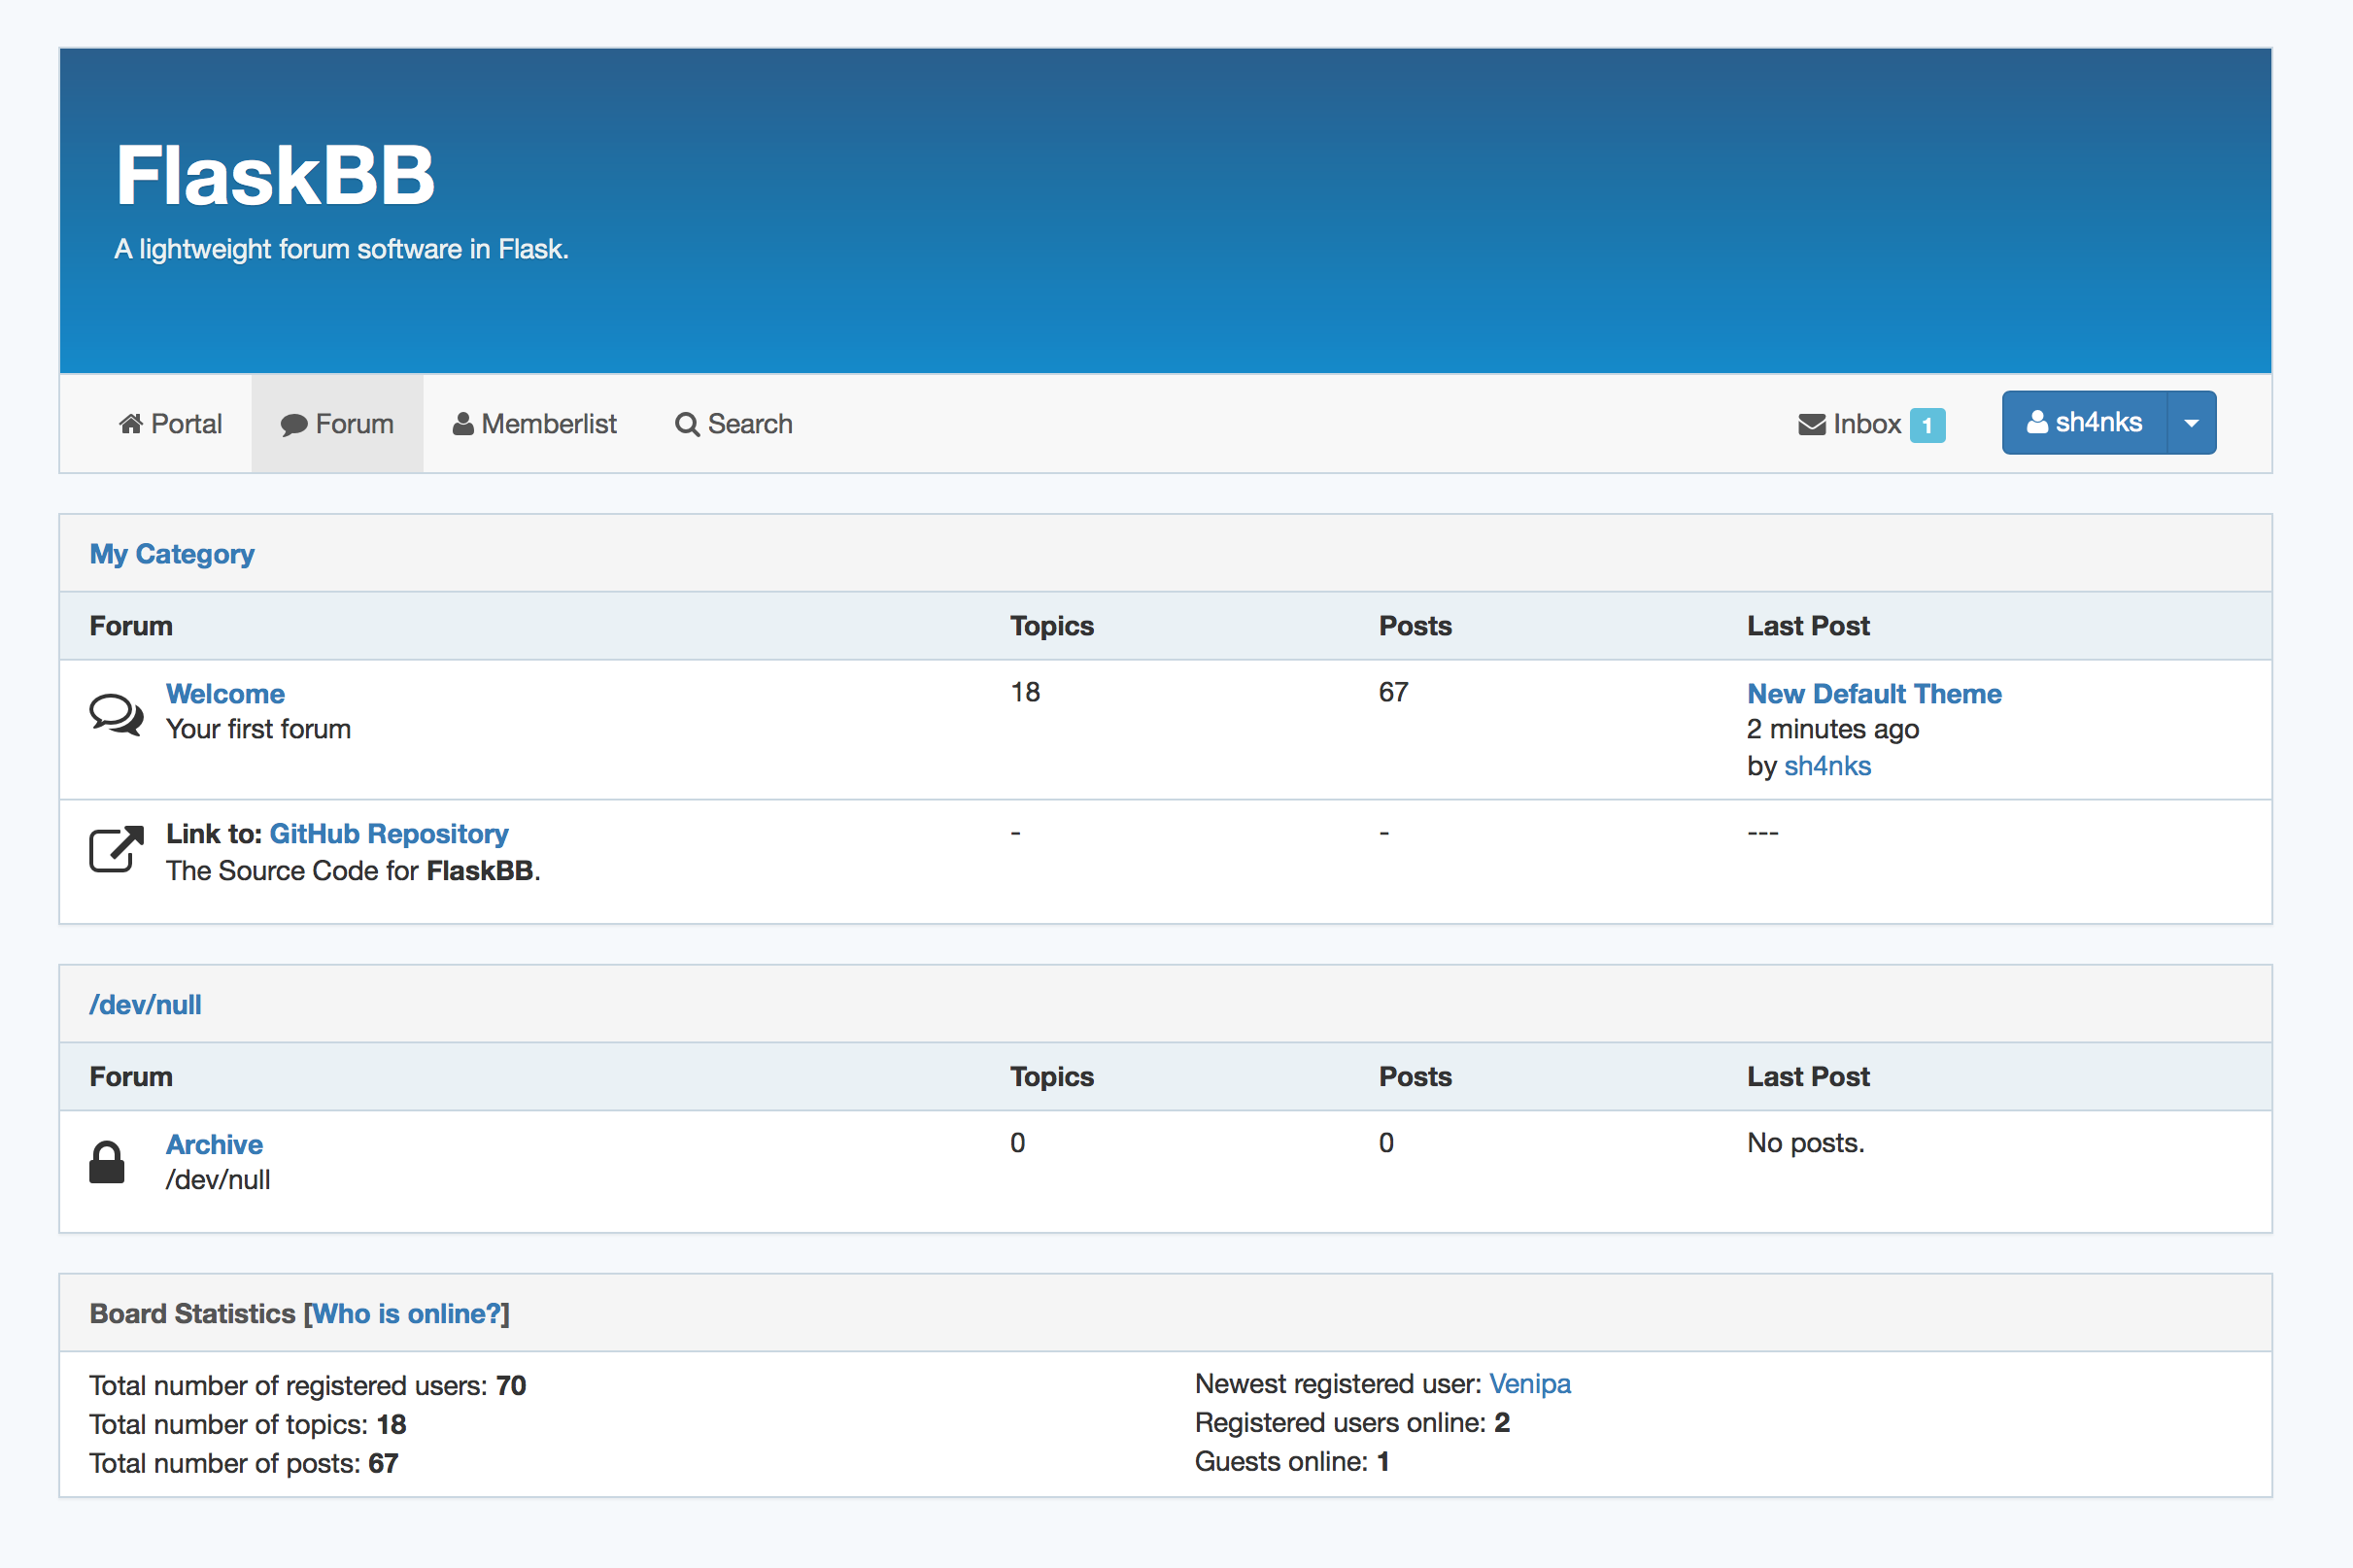This screenshot has width=2353, height=1568.
Task: Follow the GitHub Repository link
Action: click(x=388, y=833)
